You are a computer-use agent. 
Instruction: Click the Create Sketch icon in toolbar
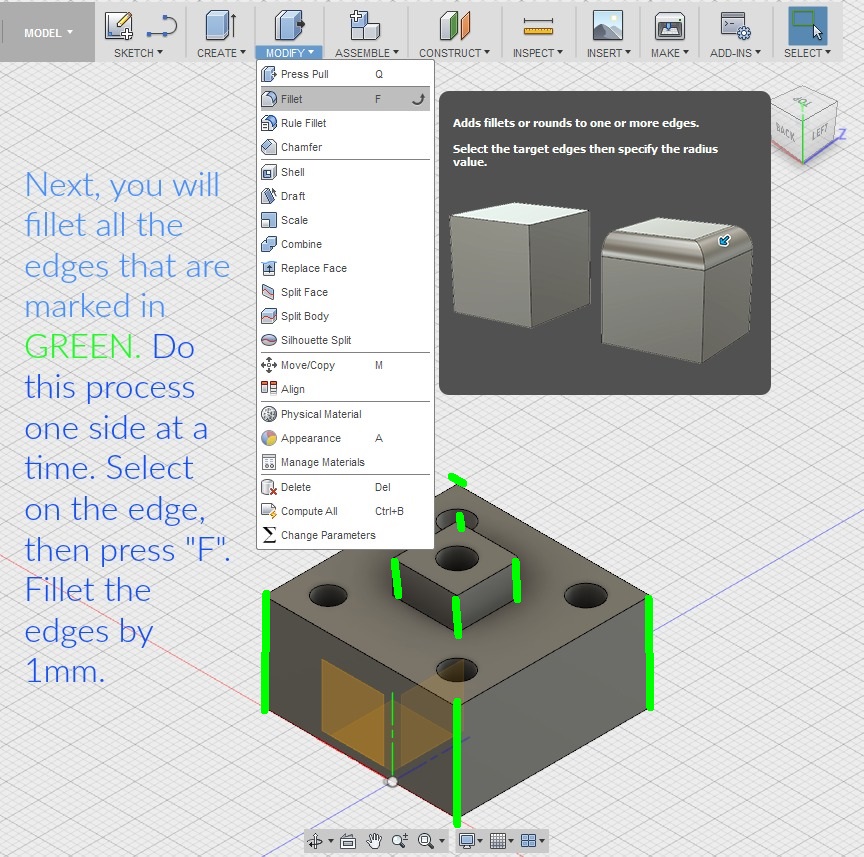[x=119, y=25]
